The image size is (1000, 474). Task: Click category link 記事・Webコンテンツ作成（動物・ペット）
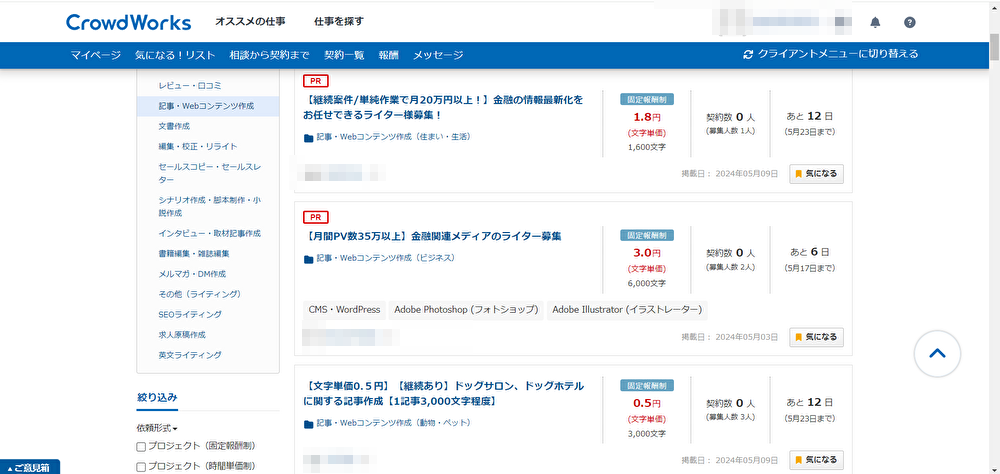(393, 423)
